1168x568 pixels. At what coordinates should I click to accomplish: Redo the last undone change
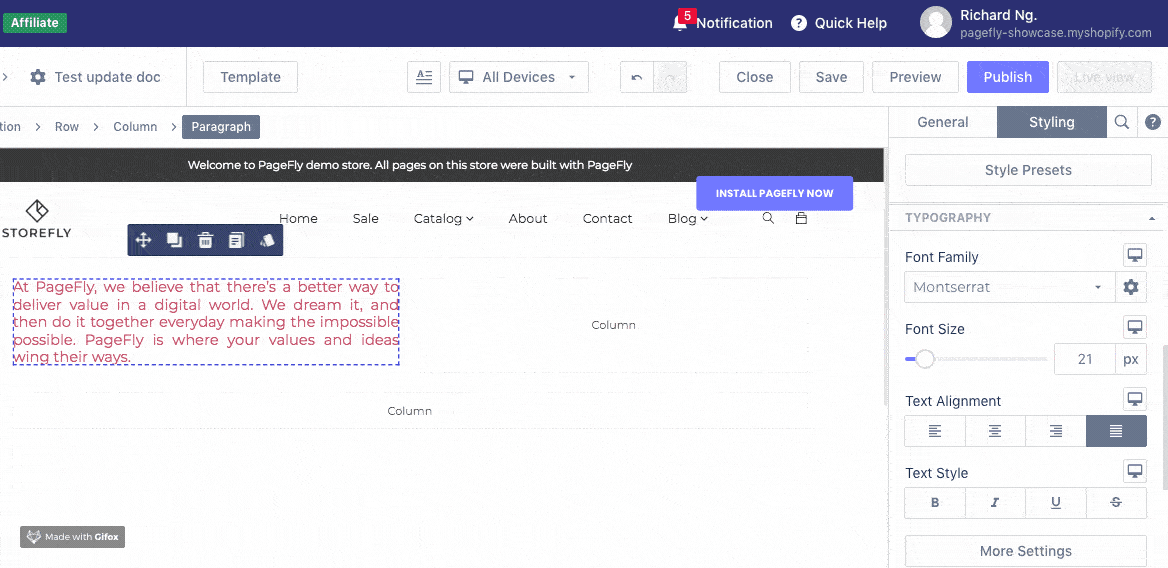pyautogui.click(x=670, y=77)
